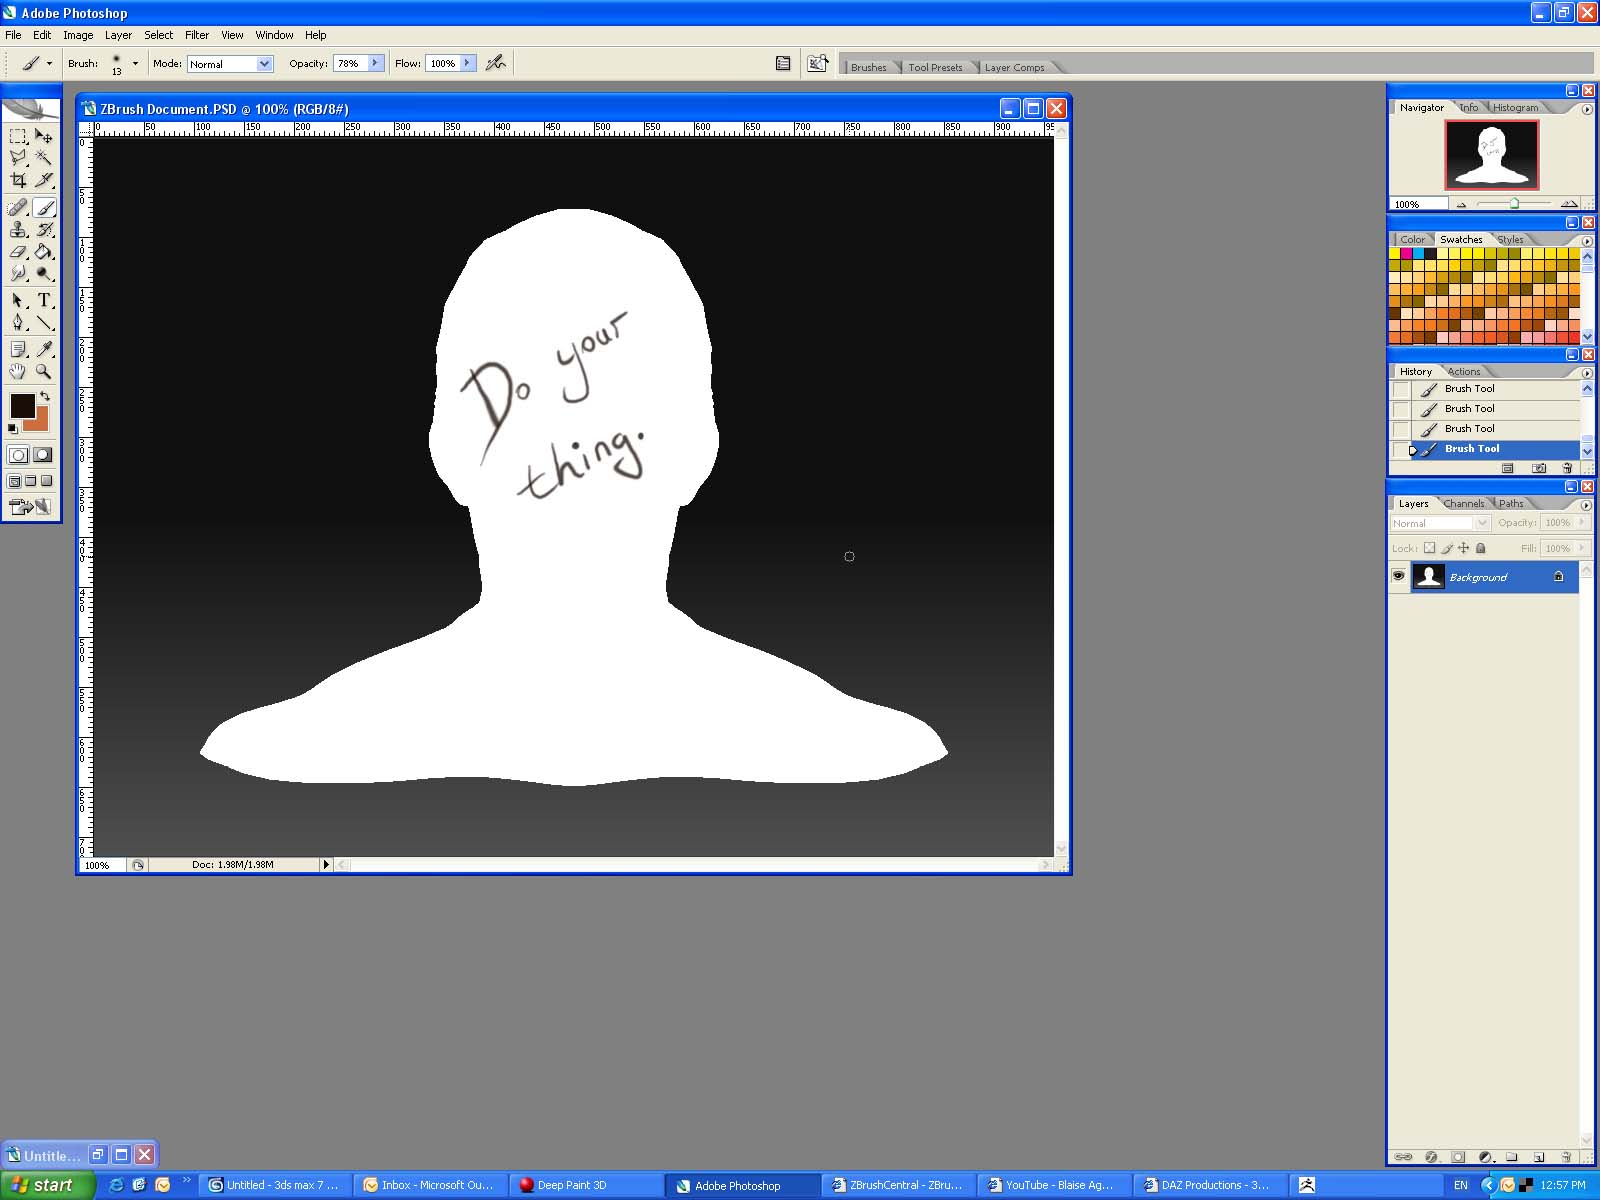Switch to Quick Mask mode

coord(43,455)
